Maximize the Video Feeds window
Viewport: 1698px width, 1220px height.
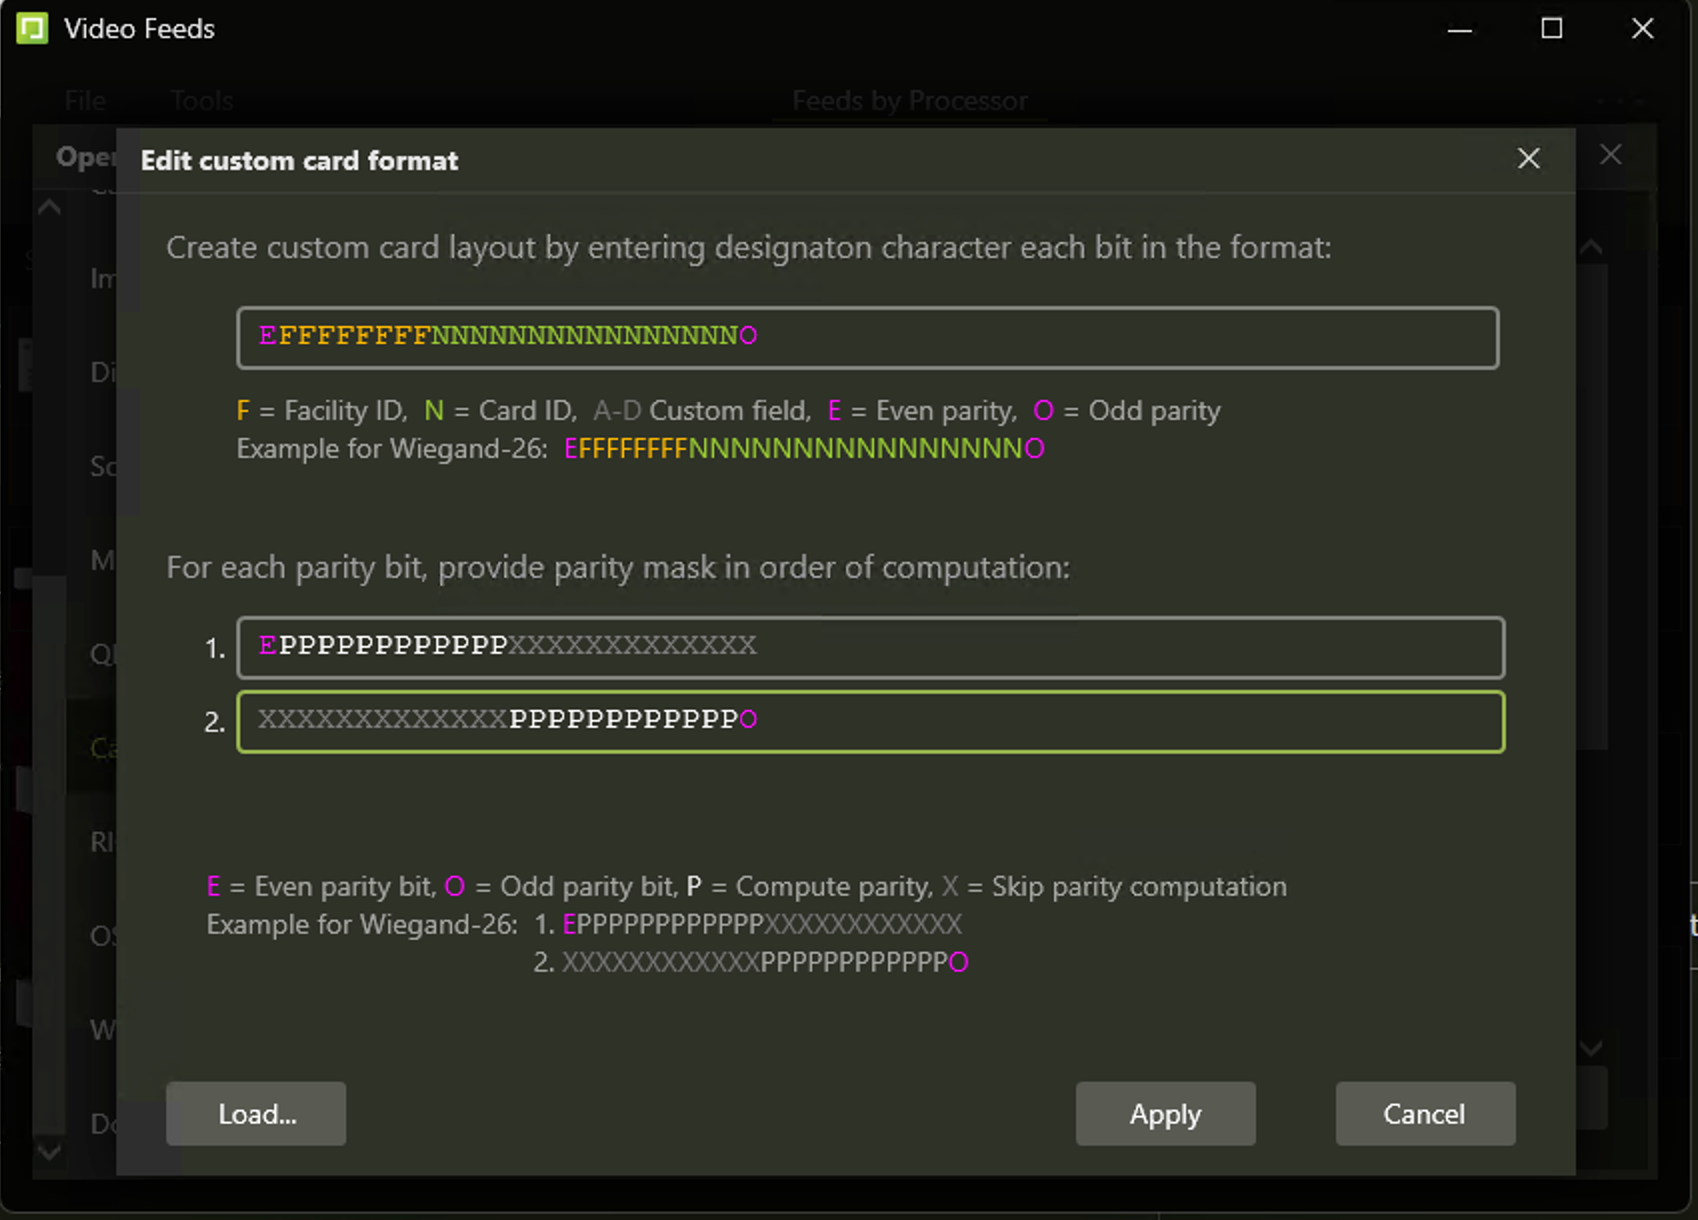(x=1551, y=29)
